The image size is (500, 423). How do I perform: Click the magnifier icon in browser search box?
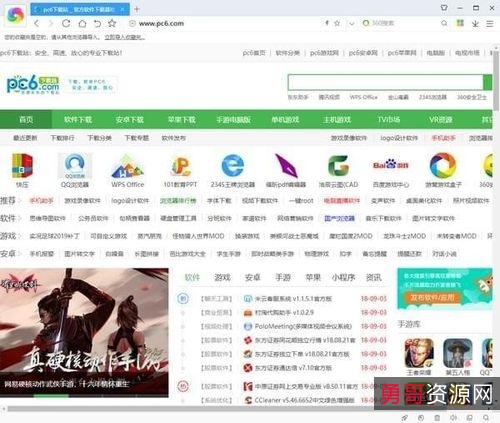tap(444, 23)
